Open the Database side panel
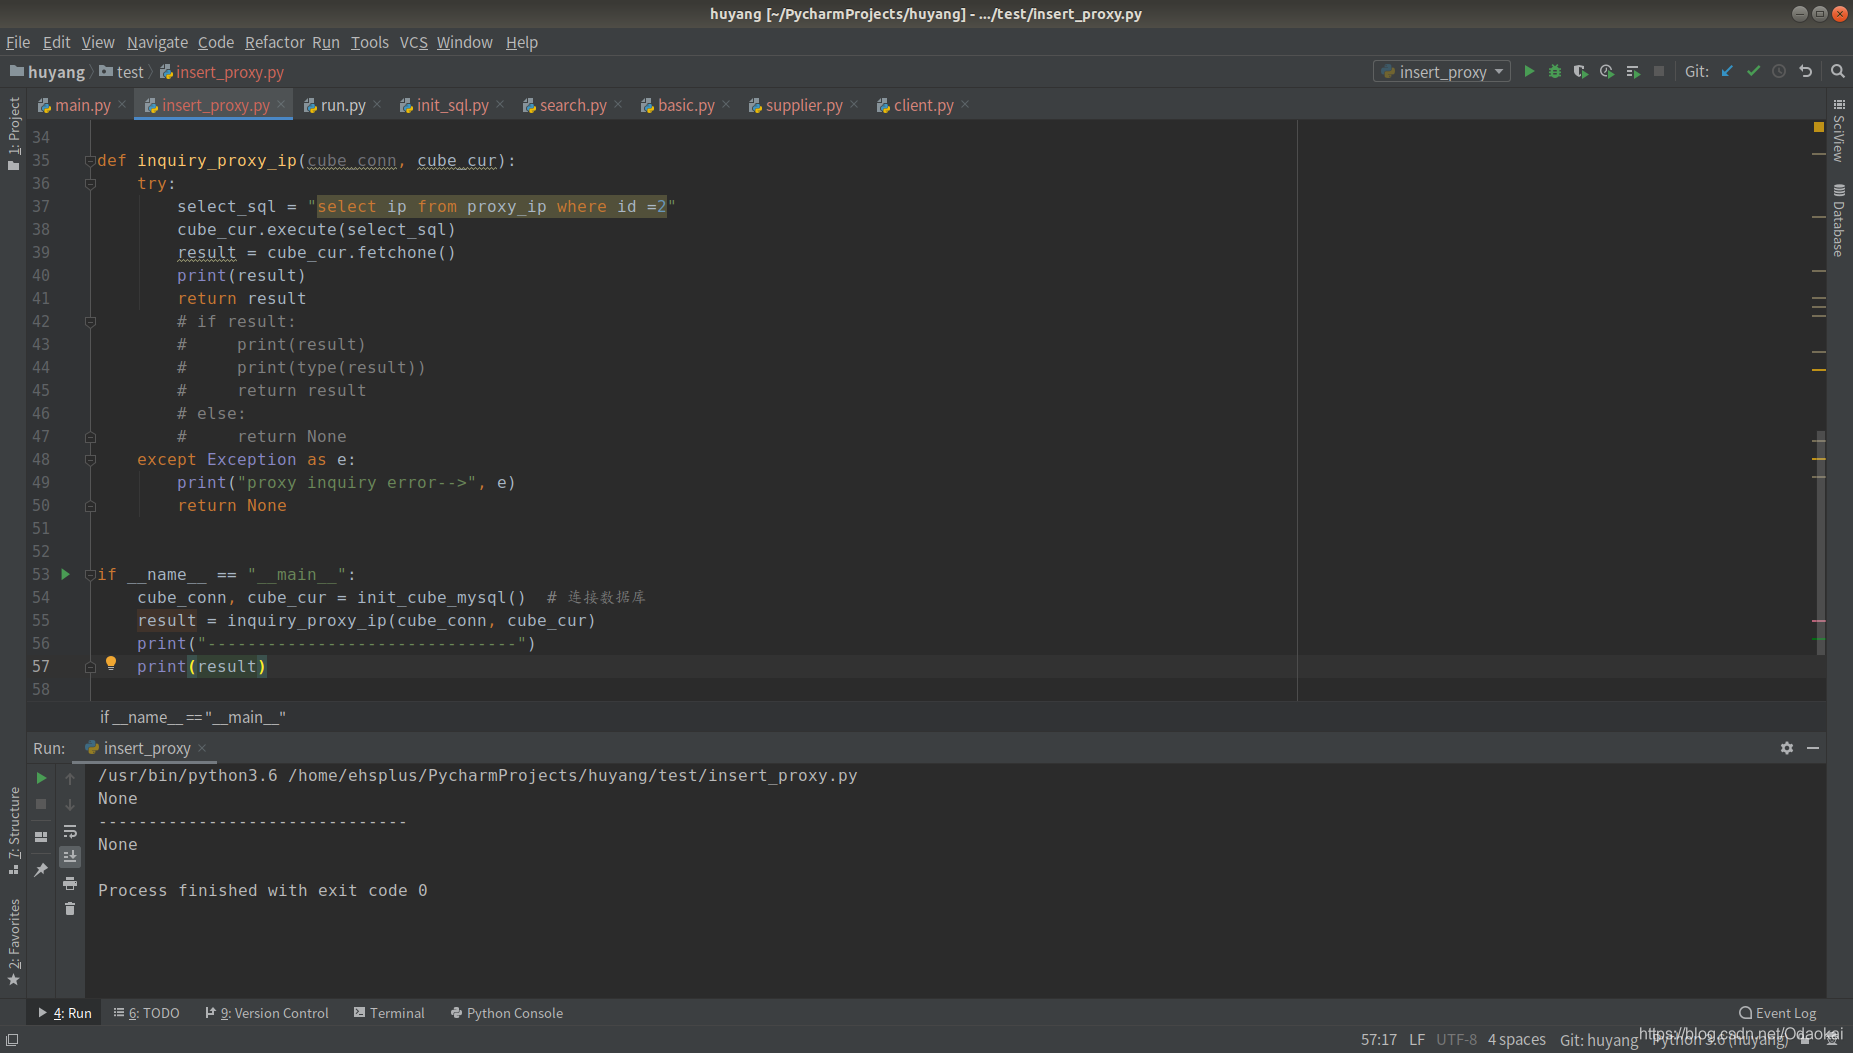The height and width of the screenshot is (1053, 1853). (x=1839, y=220)
